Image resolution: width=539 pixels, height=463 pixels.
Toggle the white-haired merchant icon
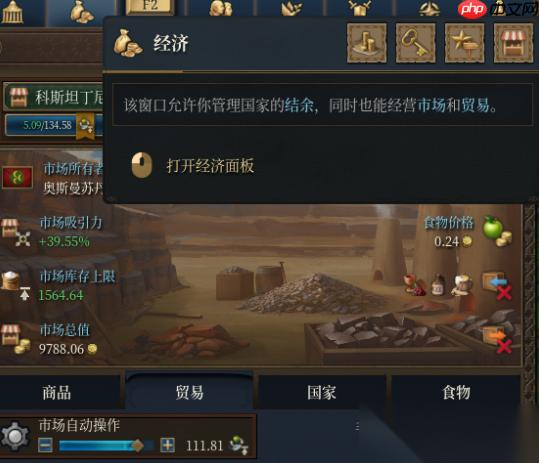point(462,285)
